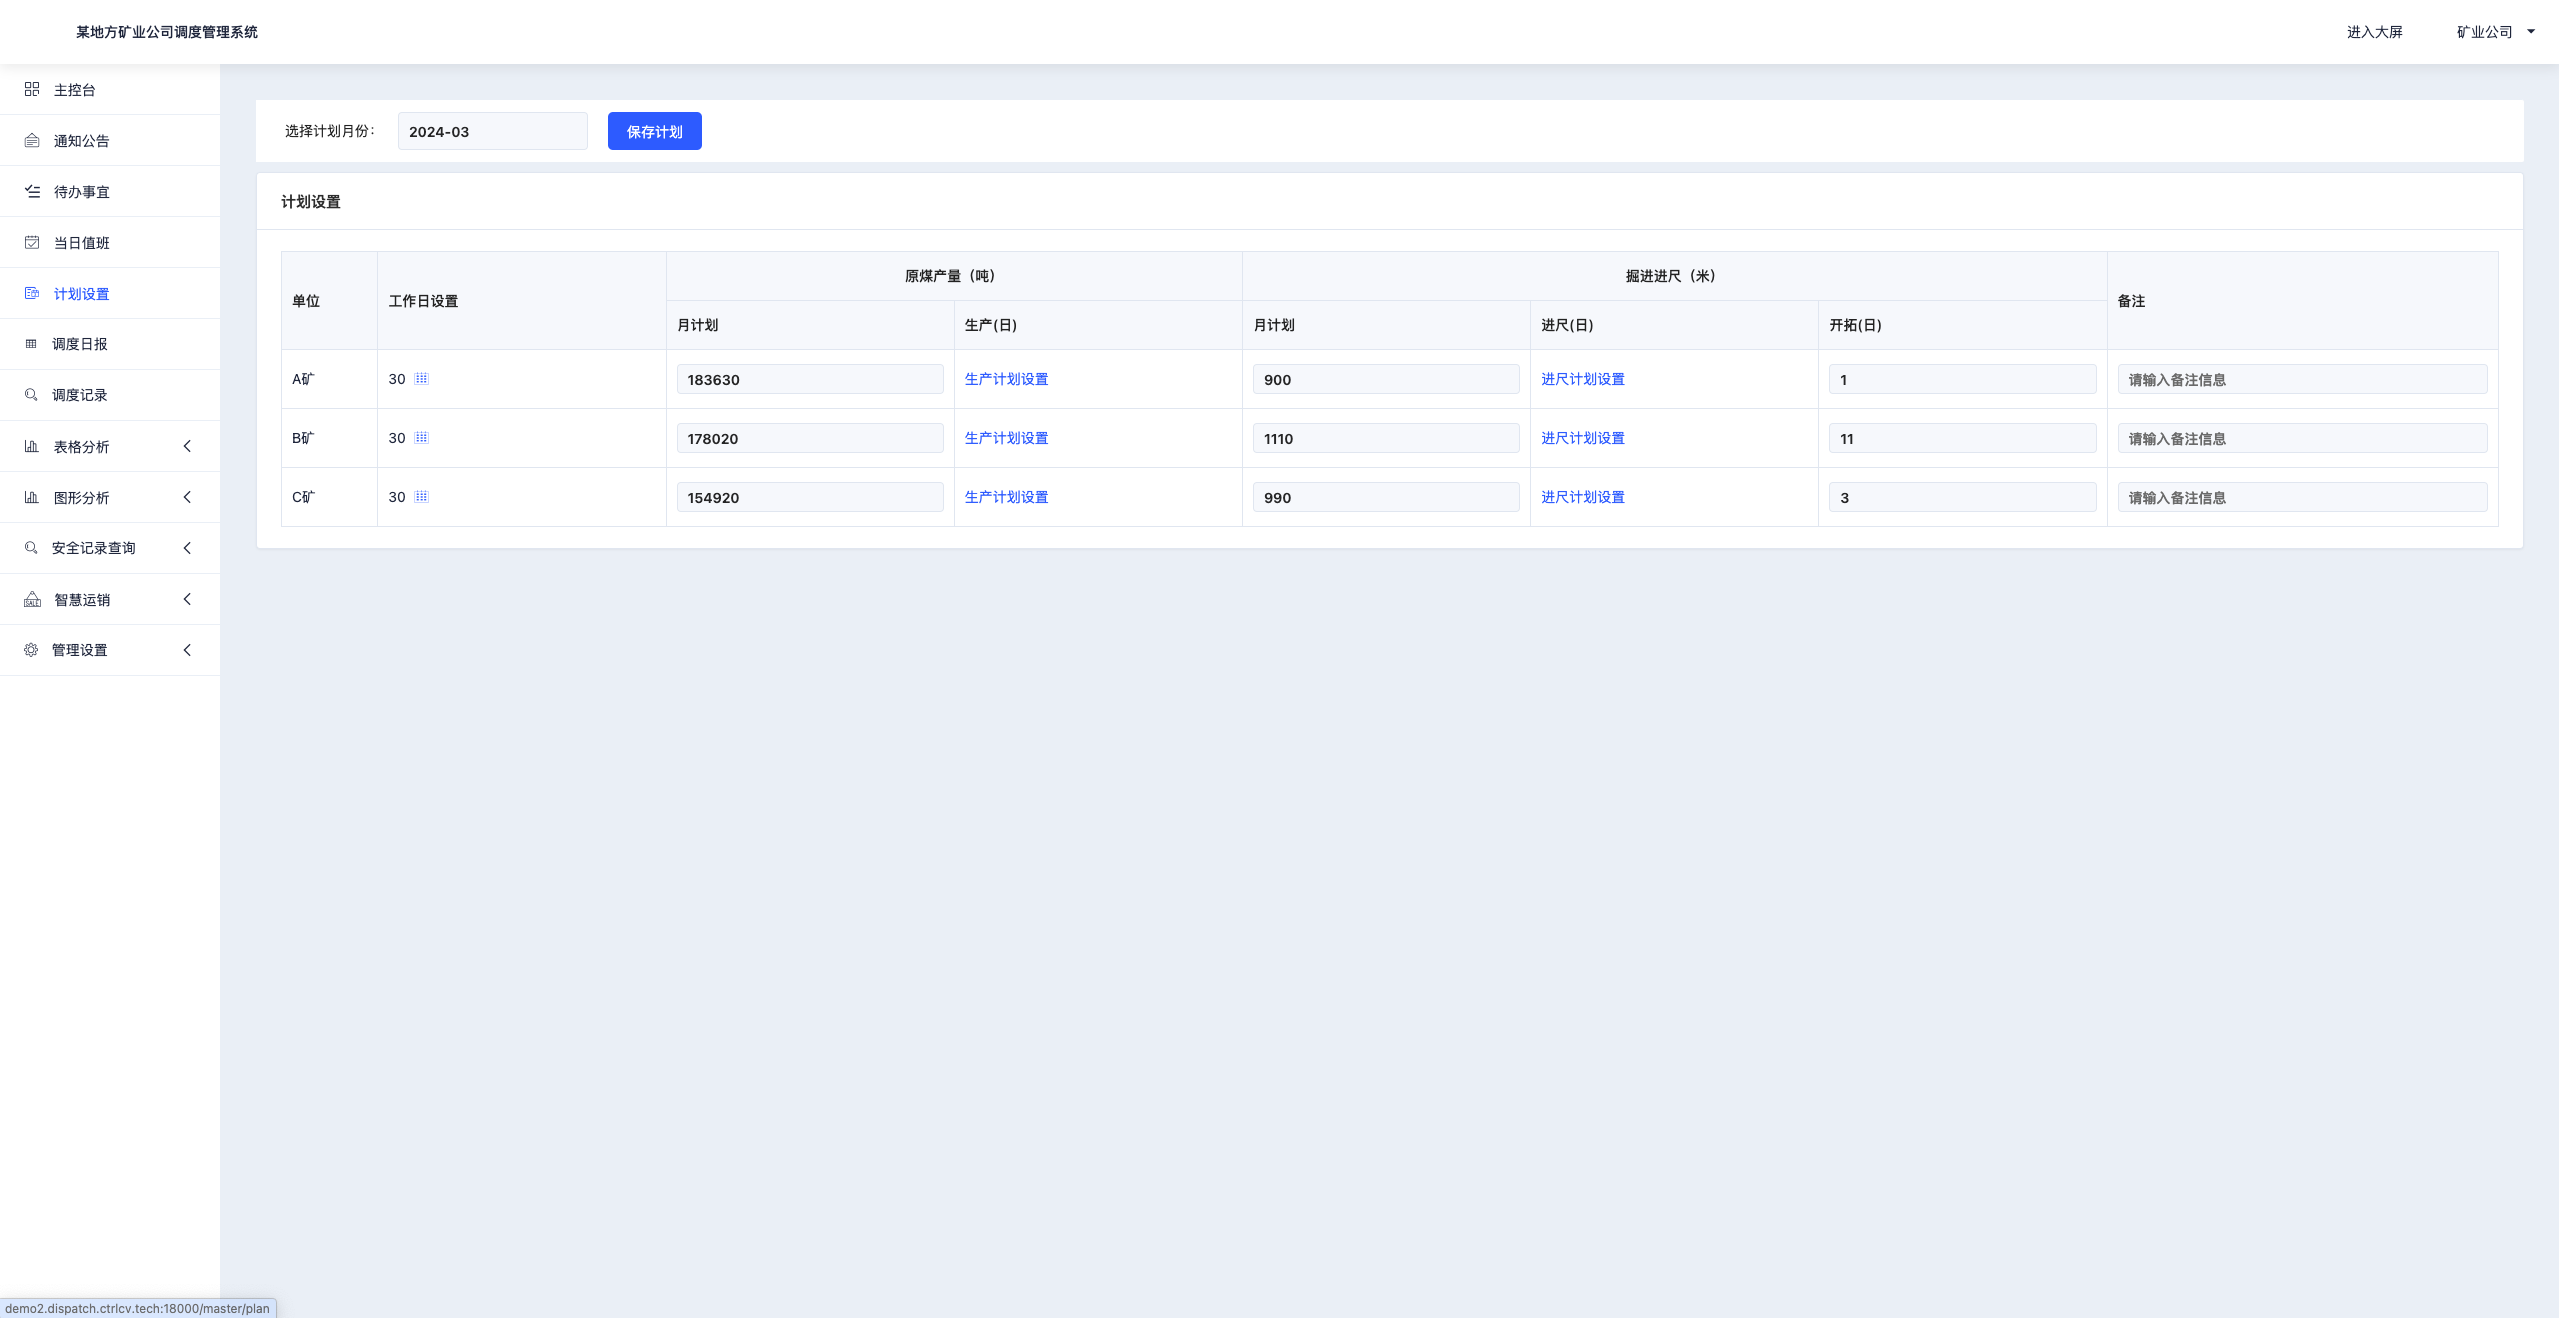Click the 安全记录查询 magnifier icon
Viewport: 2559px width, 1318px height.
click(x=31, y=548)
